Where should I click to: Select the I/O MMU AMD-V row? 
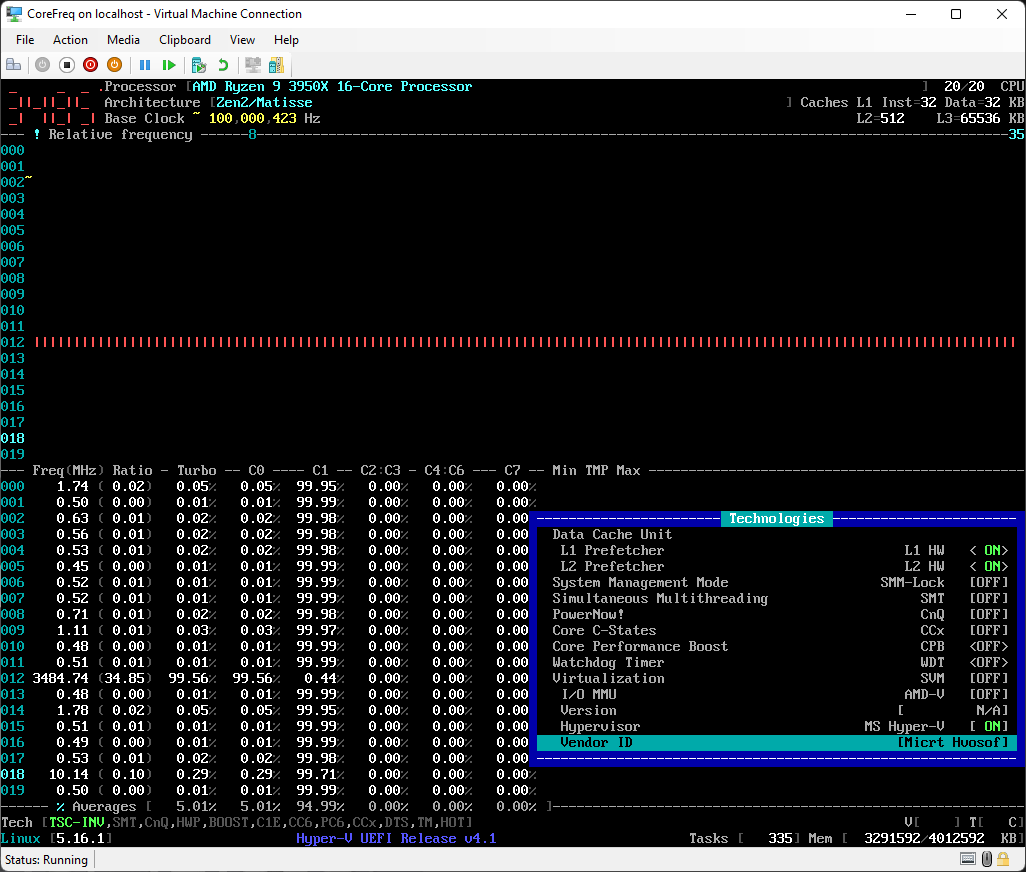point(777,694)
